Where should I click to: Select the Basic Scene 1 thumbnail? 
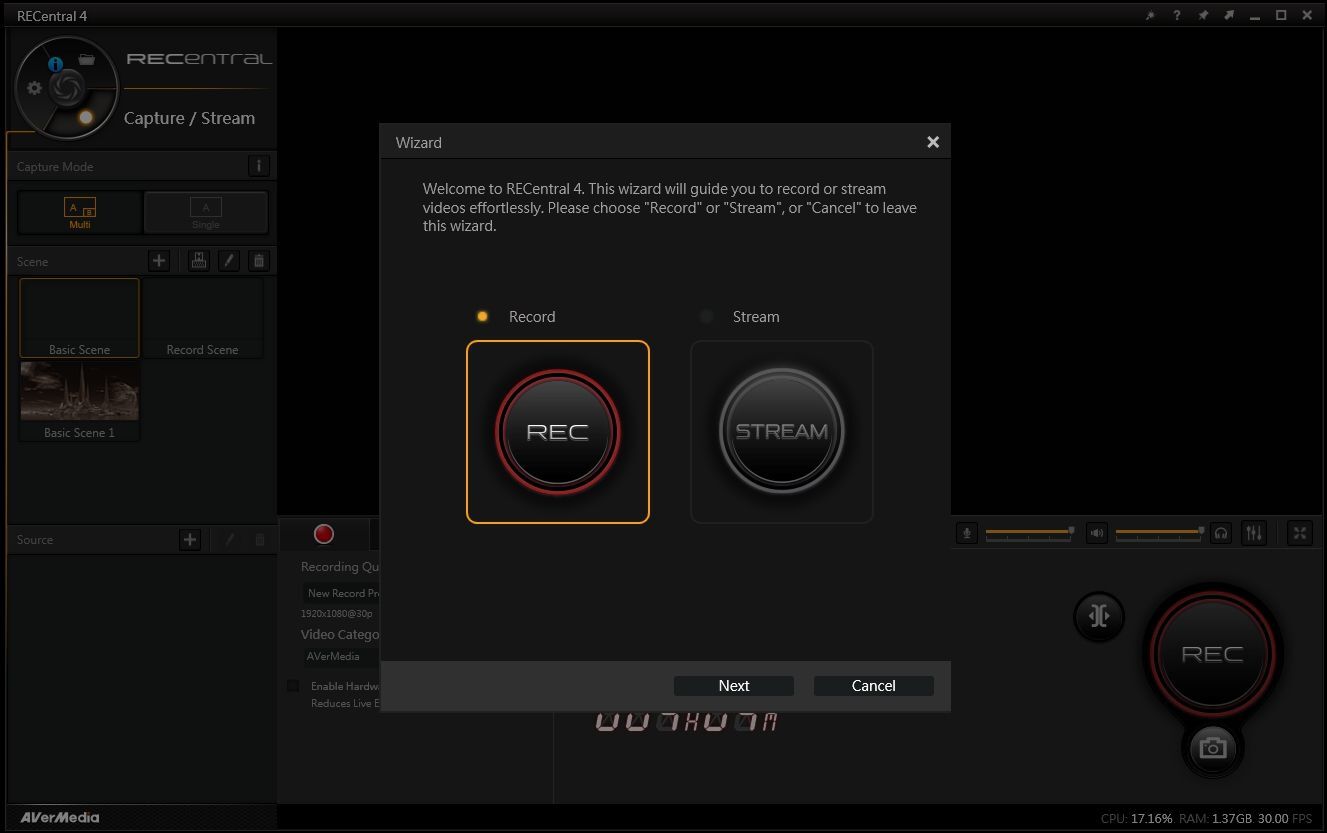point(80,400)
